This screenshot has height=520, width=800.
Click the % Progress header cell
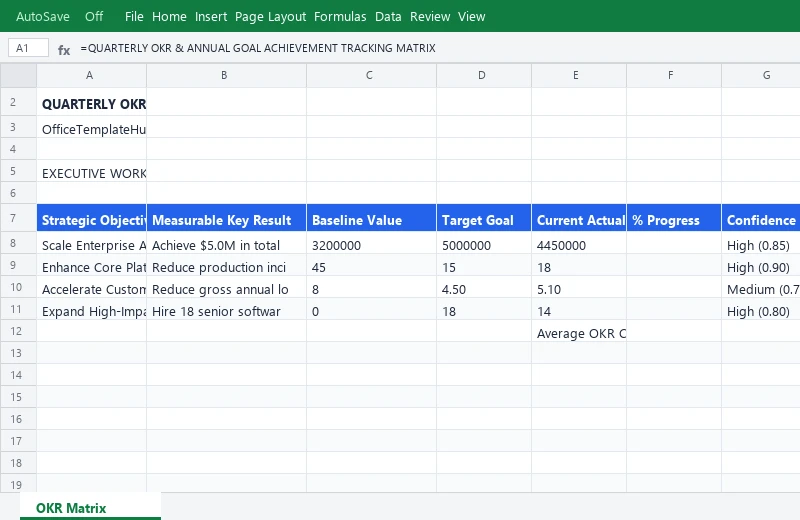673,218
